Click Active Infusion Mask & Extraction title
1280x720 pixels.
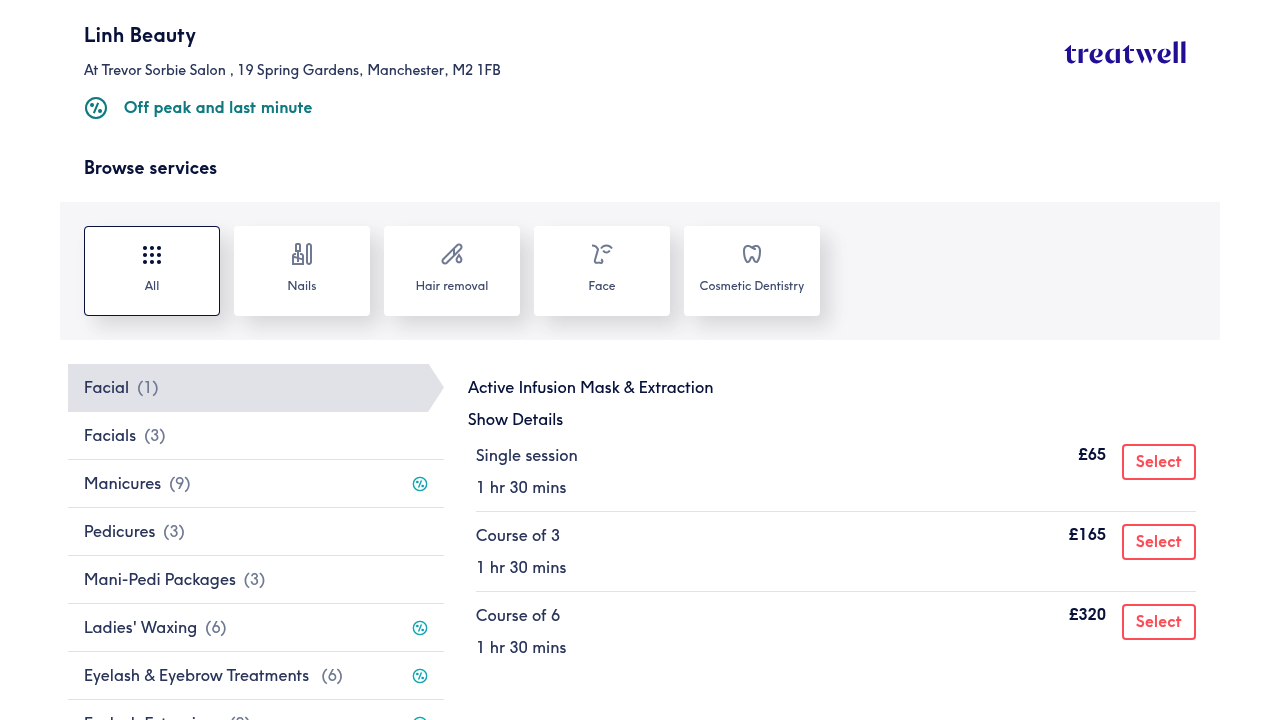[x=590, y=388]
